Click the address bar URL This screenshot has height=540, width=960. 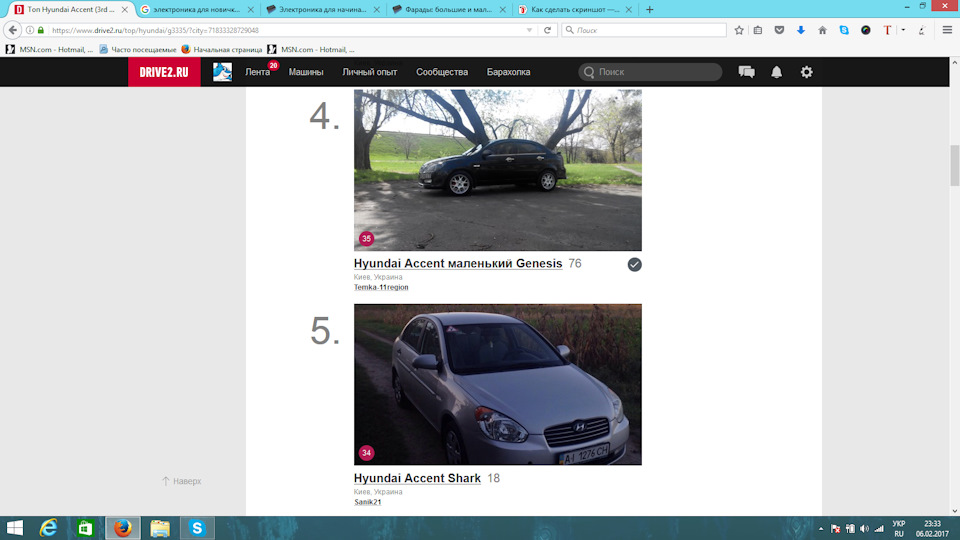(156, 30)
